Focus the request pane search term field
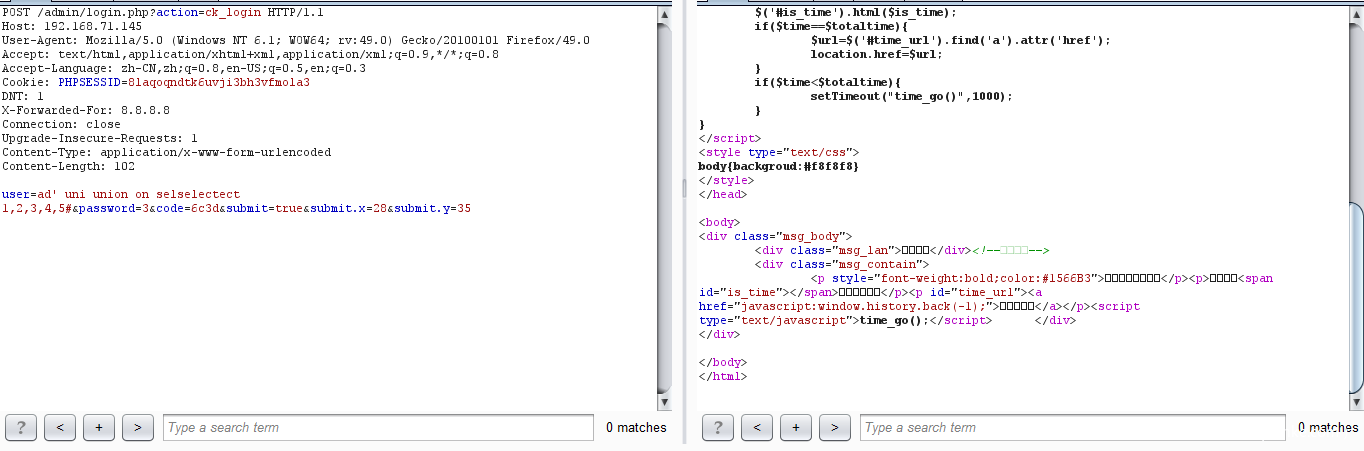Viewport: 1364px width, 451px height. coord(378,427)
